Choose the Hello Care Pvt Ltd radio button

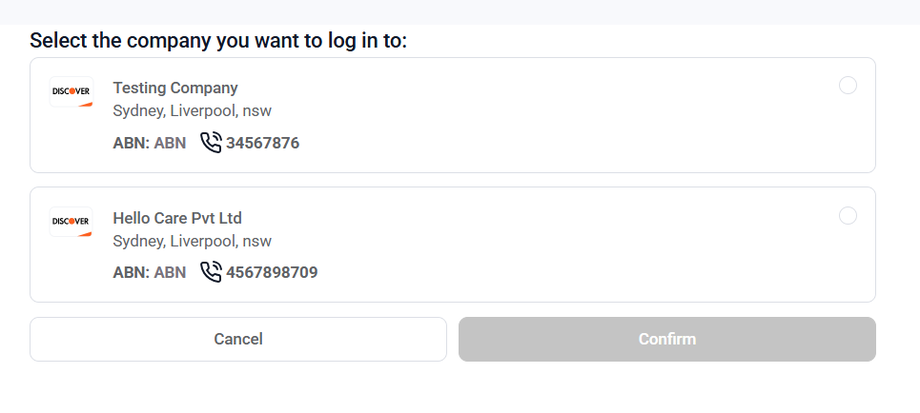[x=848, y=216]
